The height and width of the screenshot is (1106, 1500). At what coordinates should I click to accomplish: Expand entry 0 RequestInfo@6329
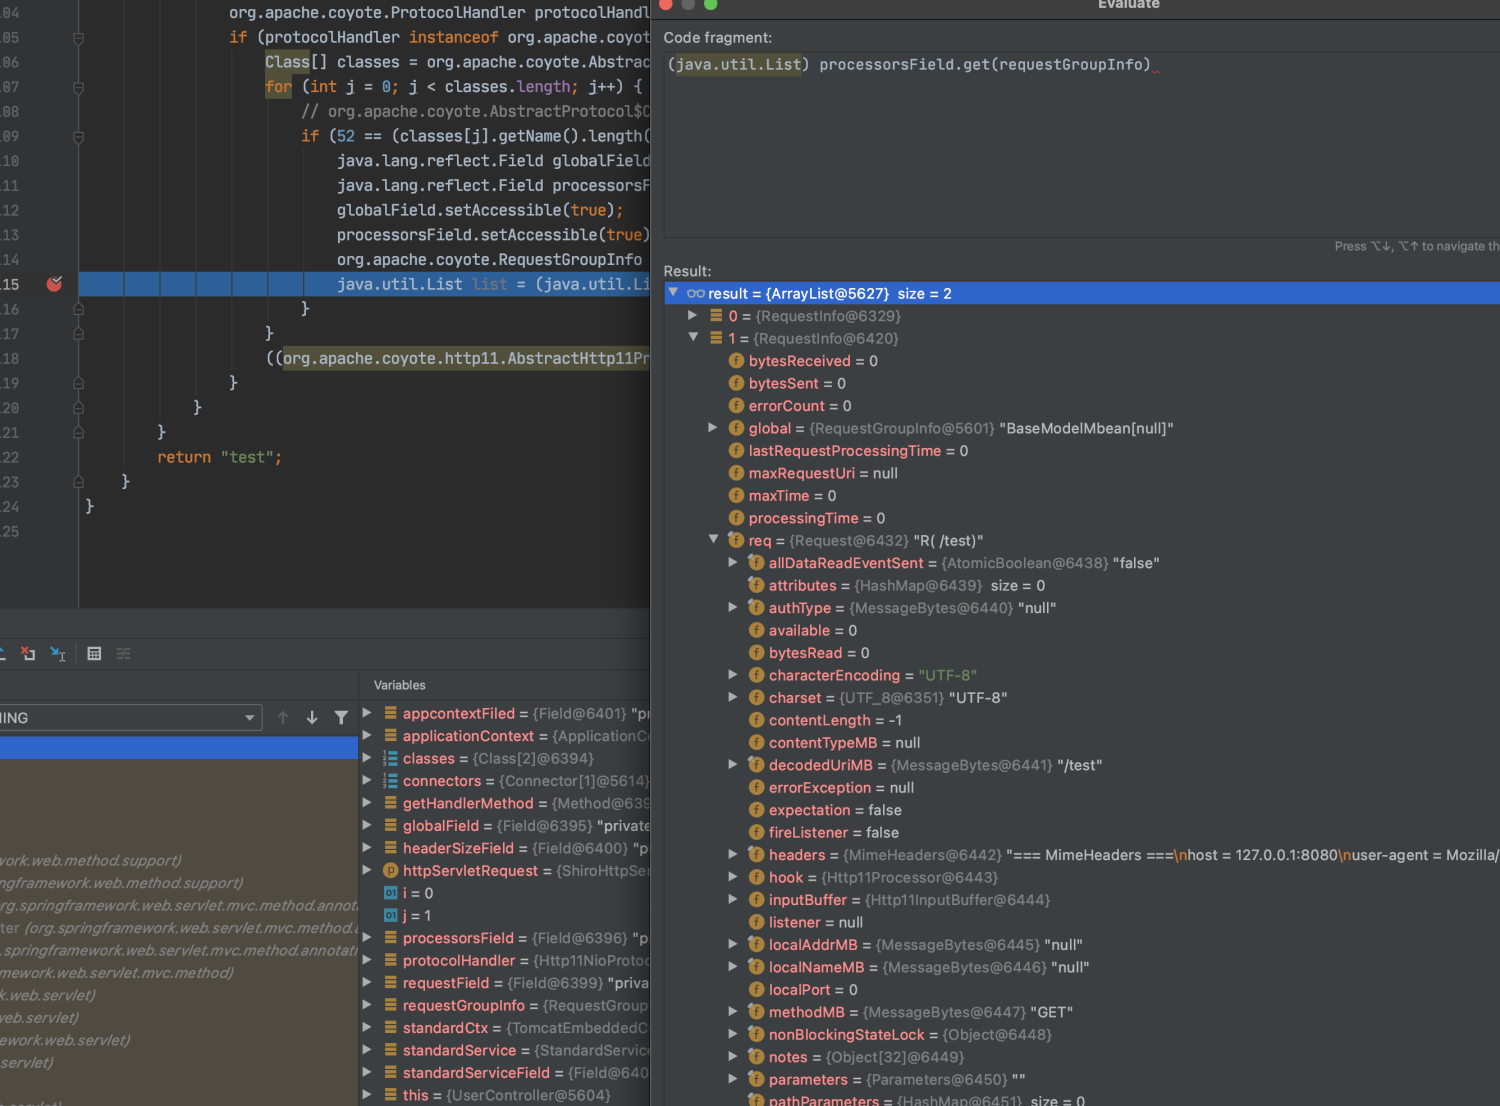(x=693, y=315)
